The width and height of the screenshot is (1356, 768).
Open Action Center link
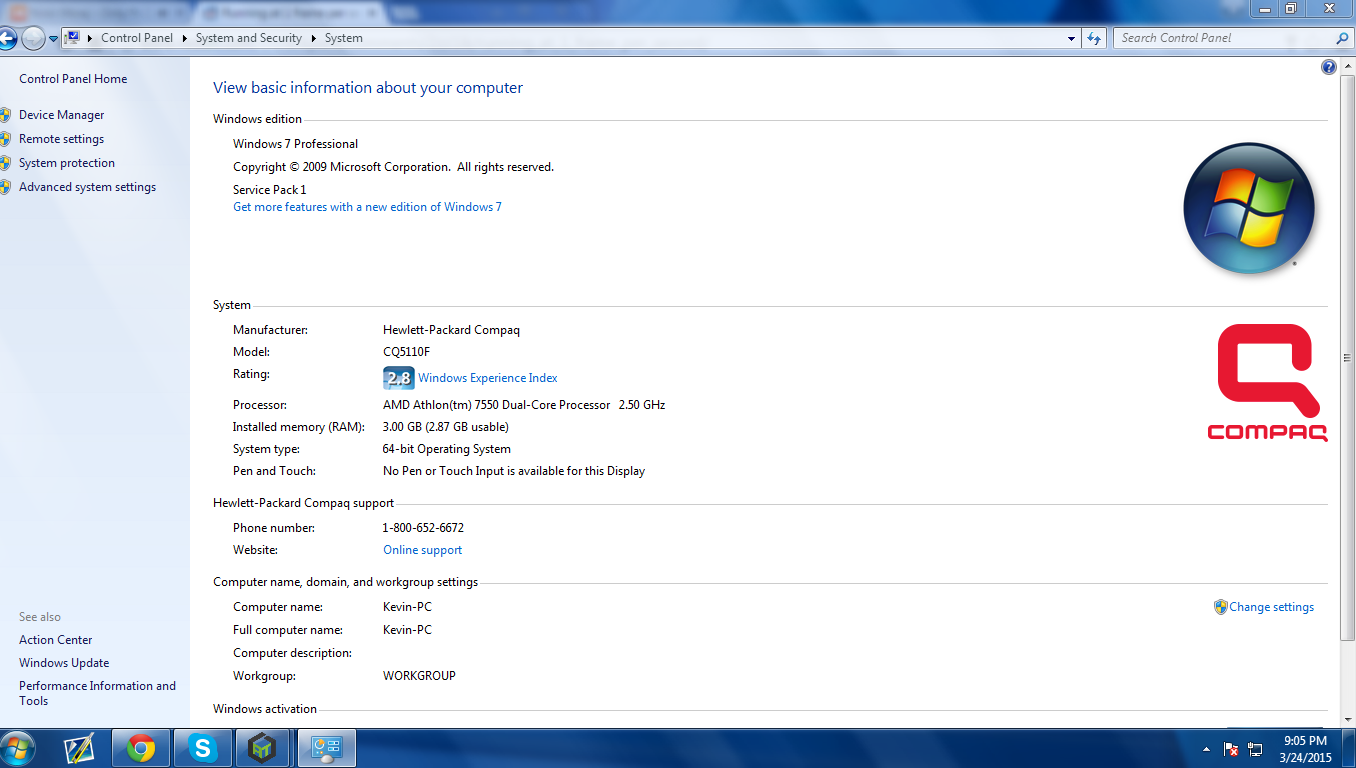[56, 640]
